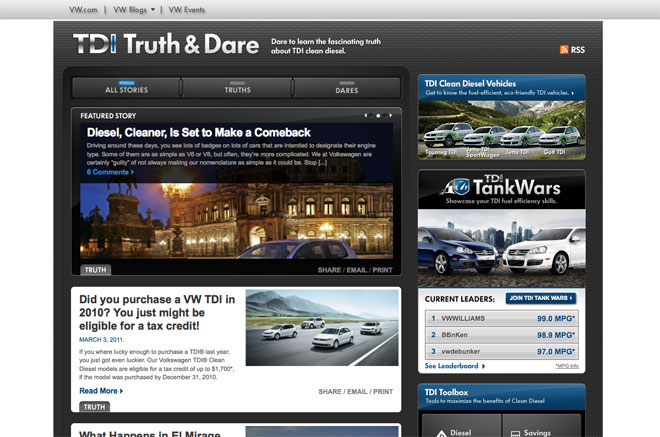The height and width of the screenshot is (437, 660).
Task: Open the 'What Happens in El Mirage' headline
Action: [x=150, y=433]
